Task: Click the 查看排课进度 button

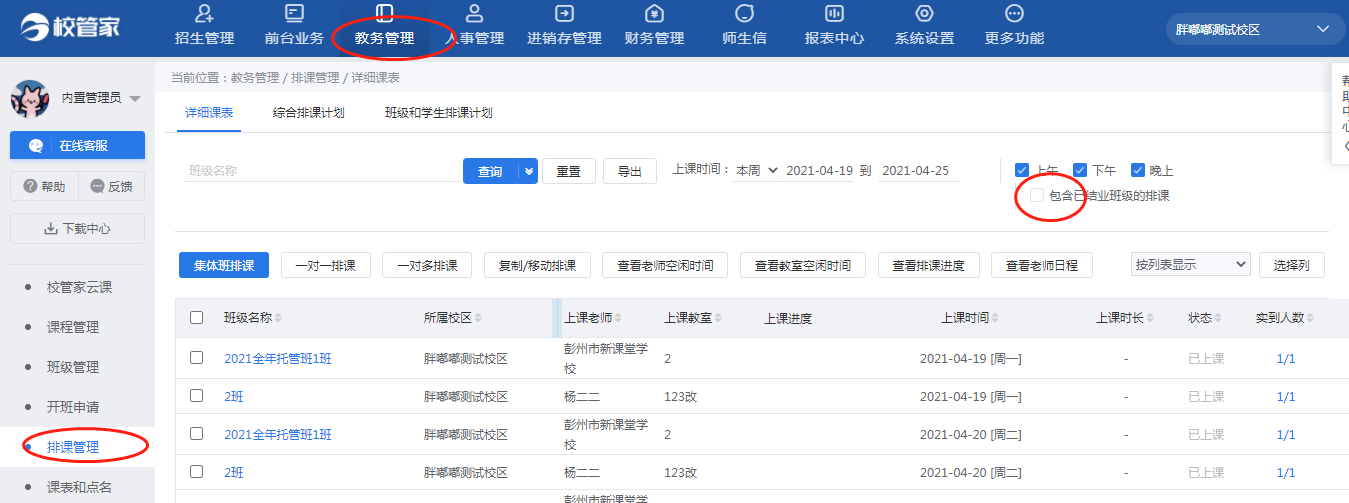Action: pyautogui.click(x=929, y=265)
